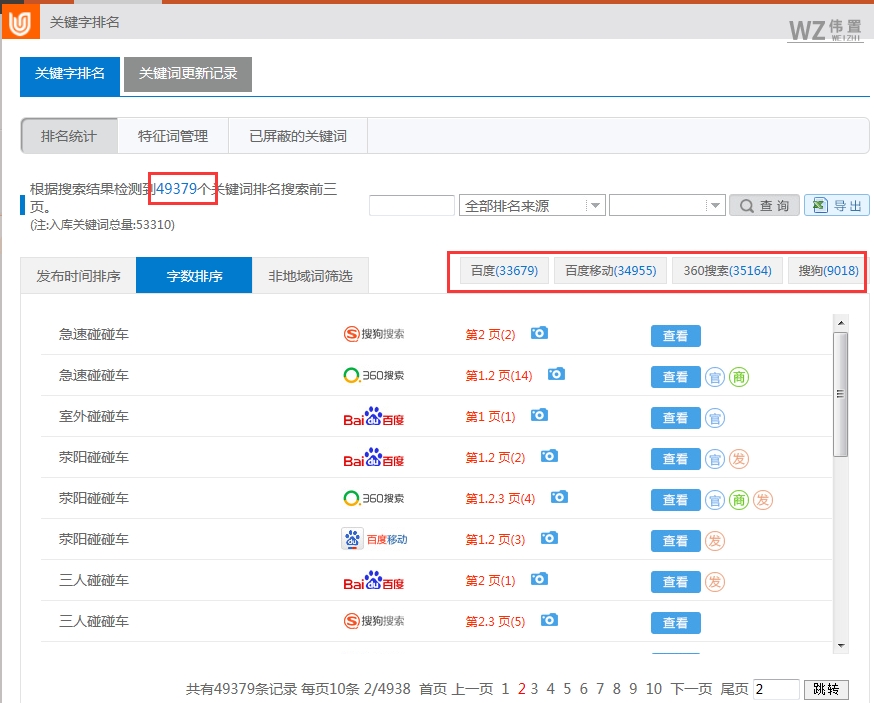874x703 pixels.
Task: Click the 查询 search button
Action: click(764, 204)
